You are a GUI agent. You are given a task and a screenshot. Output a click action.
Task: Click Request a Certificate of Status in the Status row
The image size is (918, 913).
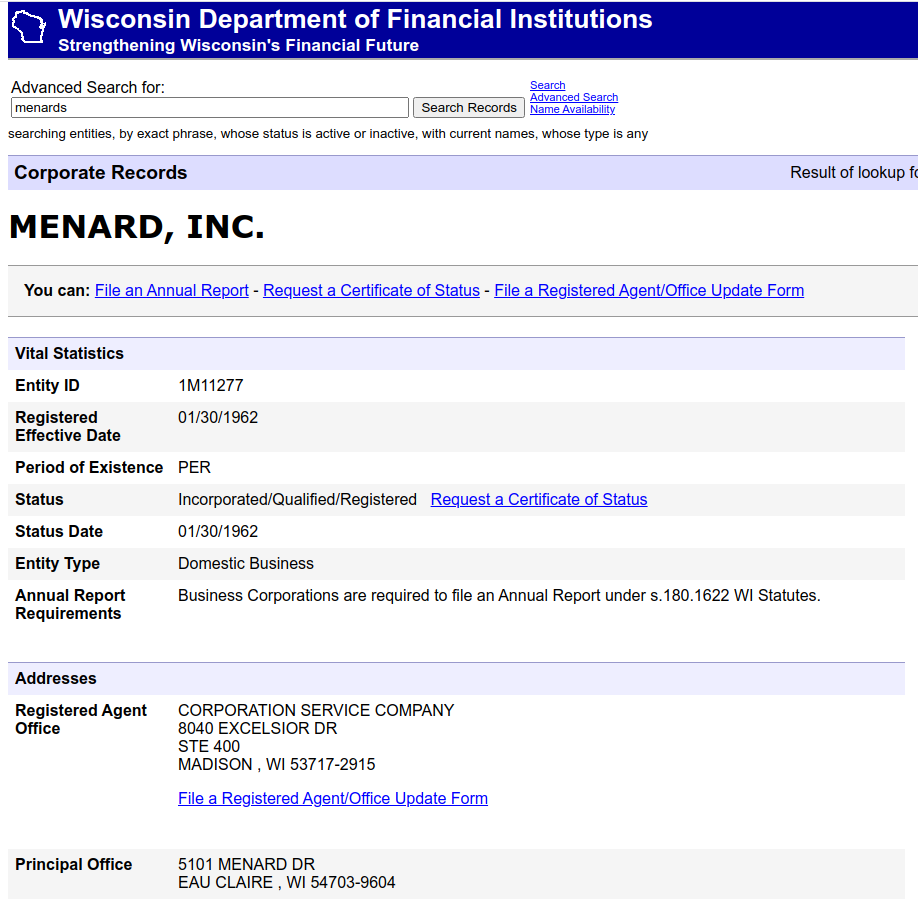click(539, 500)
